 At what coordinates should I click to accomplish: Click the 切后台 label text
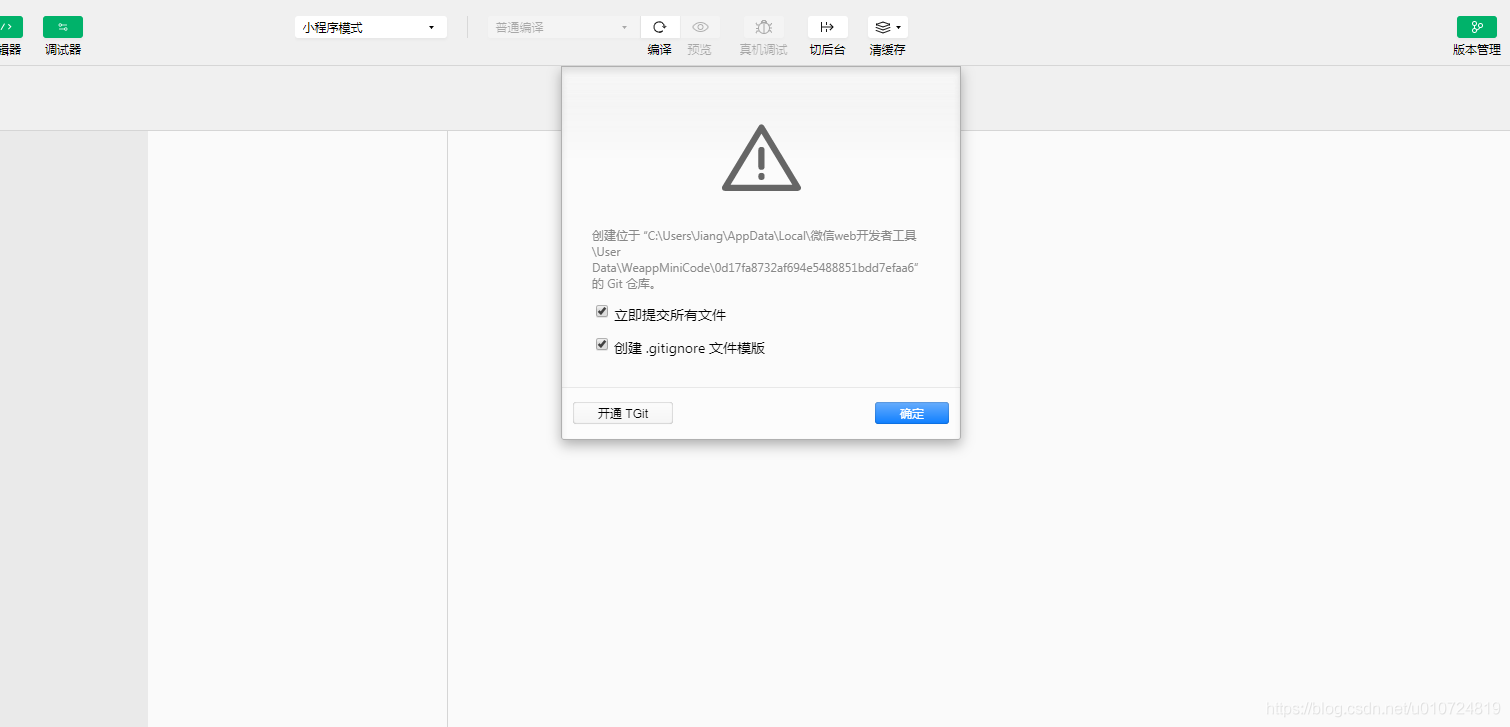(x=827, y=49)
